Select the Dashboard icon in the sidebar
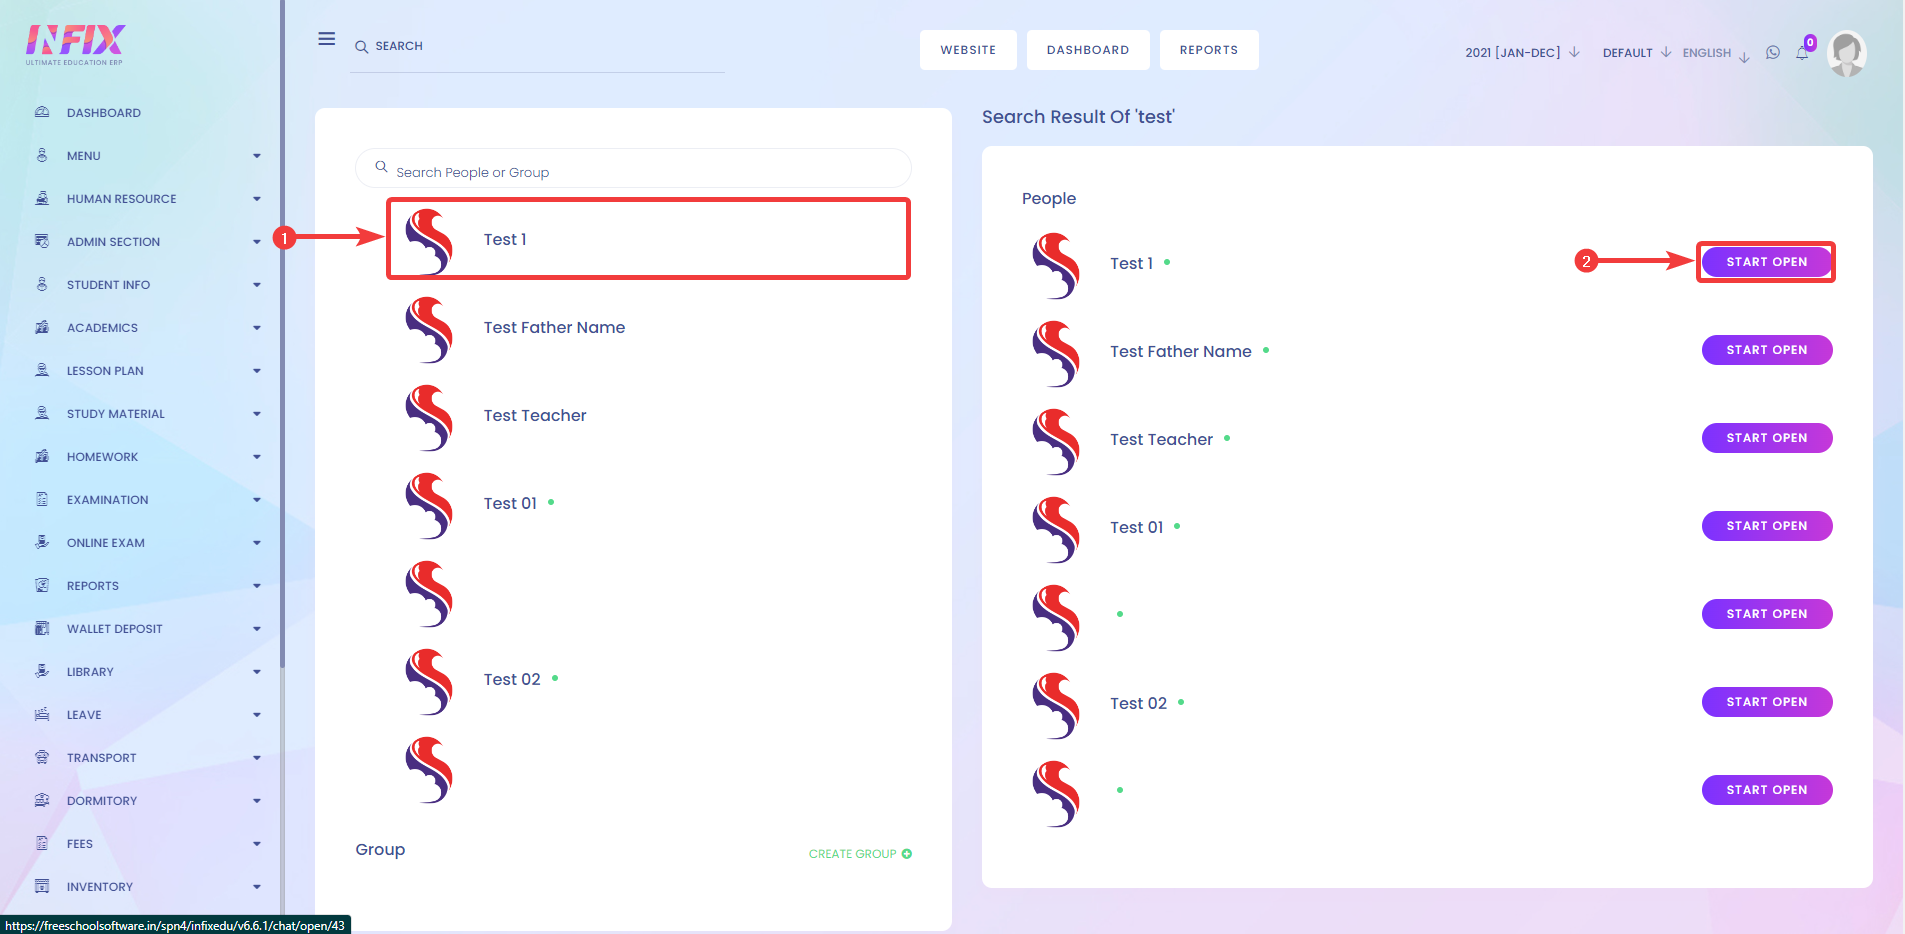This screenshot has height=934, width=1905. coord(43,112)
